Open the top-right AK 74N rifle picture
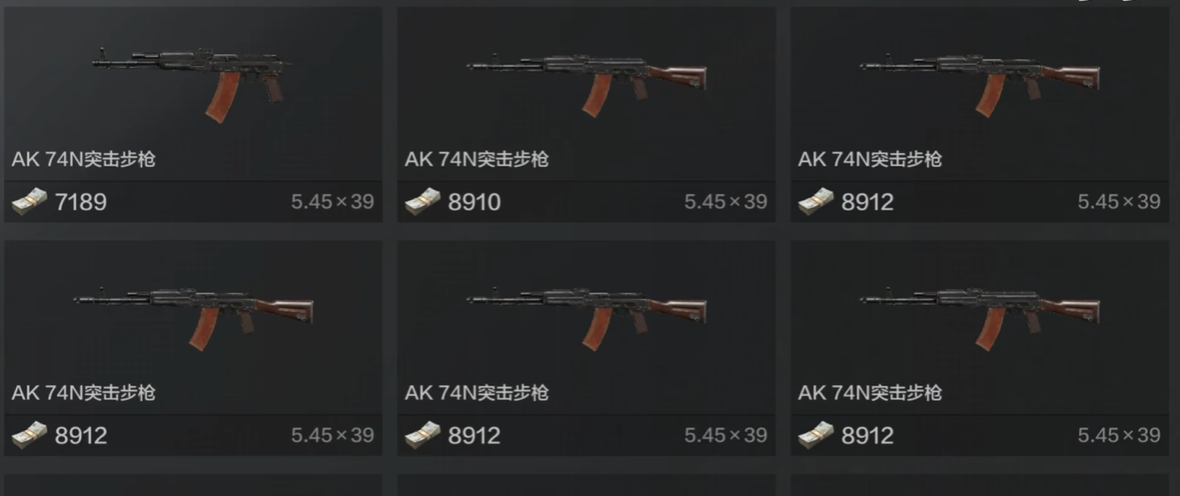 pyautogui.click(x=980, y=84)
